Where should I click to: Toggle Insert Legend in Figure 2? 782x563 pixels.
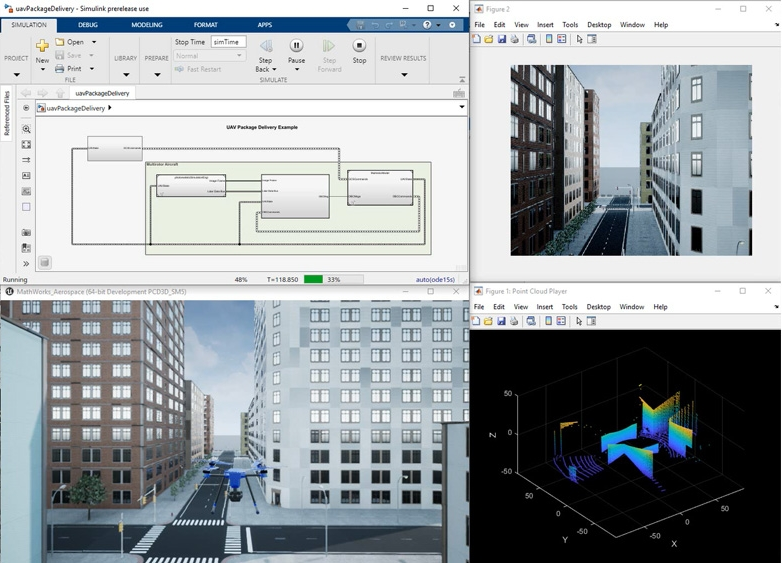pyautogui.click(x=562, y=39)
